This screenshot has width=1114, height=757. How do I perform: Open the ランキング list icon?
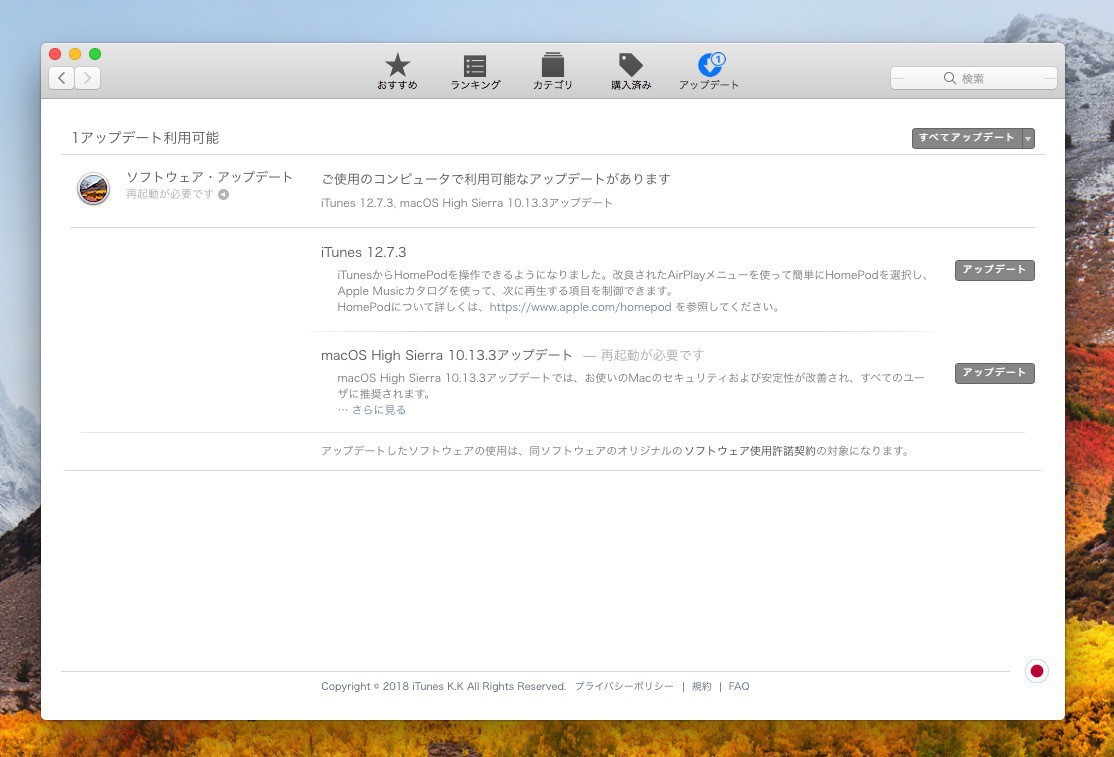point(475,66)
